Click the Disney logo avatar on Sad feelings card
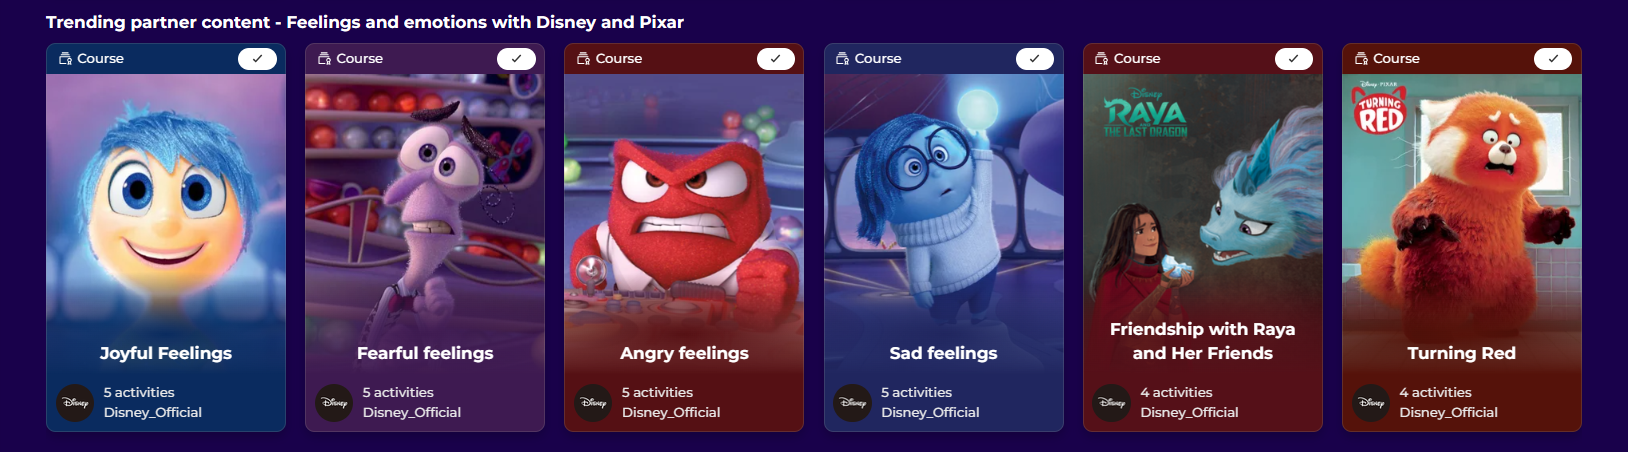1628x452 pixels. pyautogui.click(x=853, y=403)
